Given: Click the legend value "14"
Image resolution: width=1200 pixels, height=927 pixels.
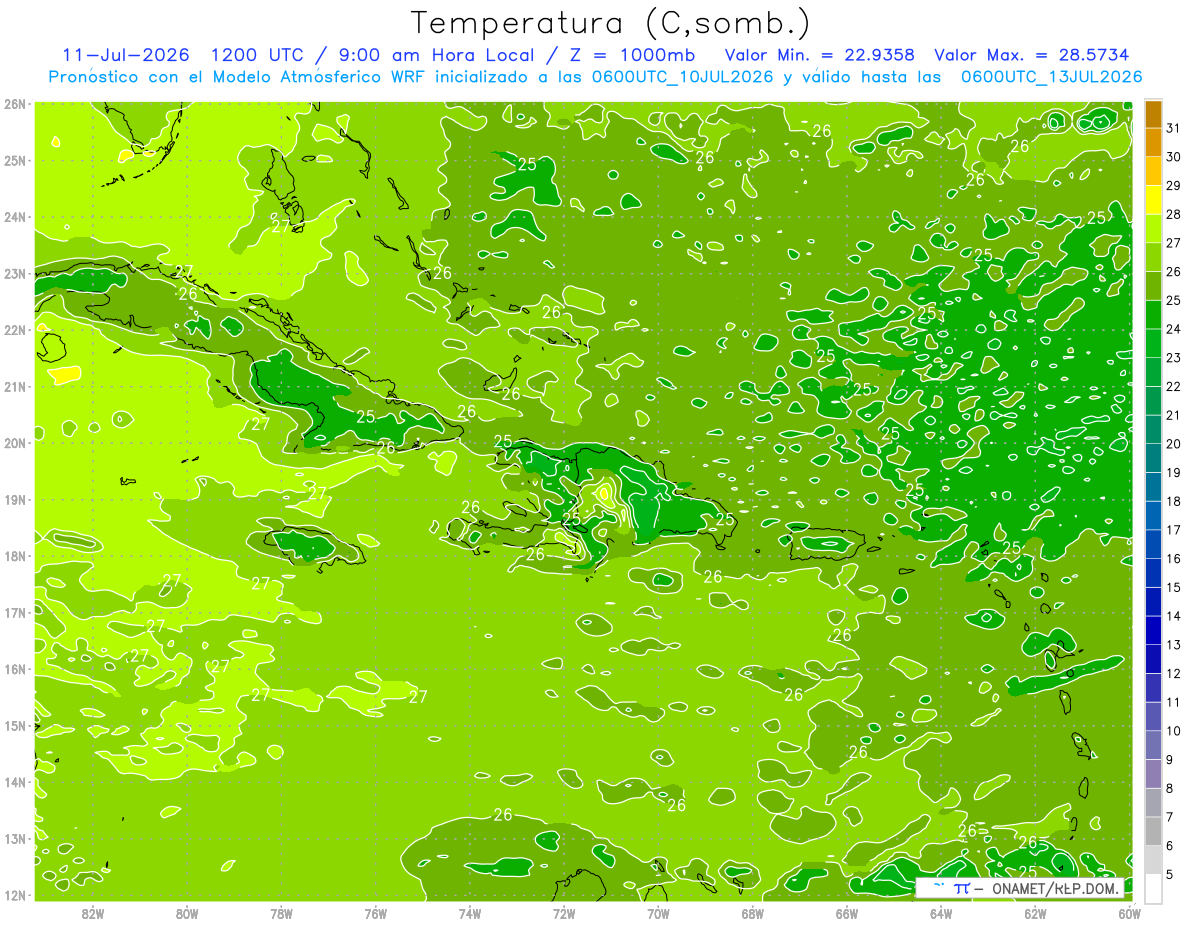Looking at the screenshot, I should pos(1174,616).
